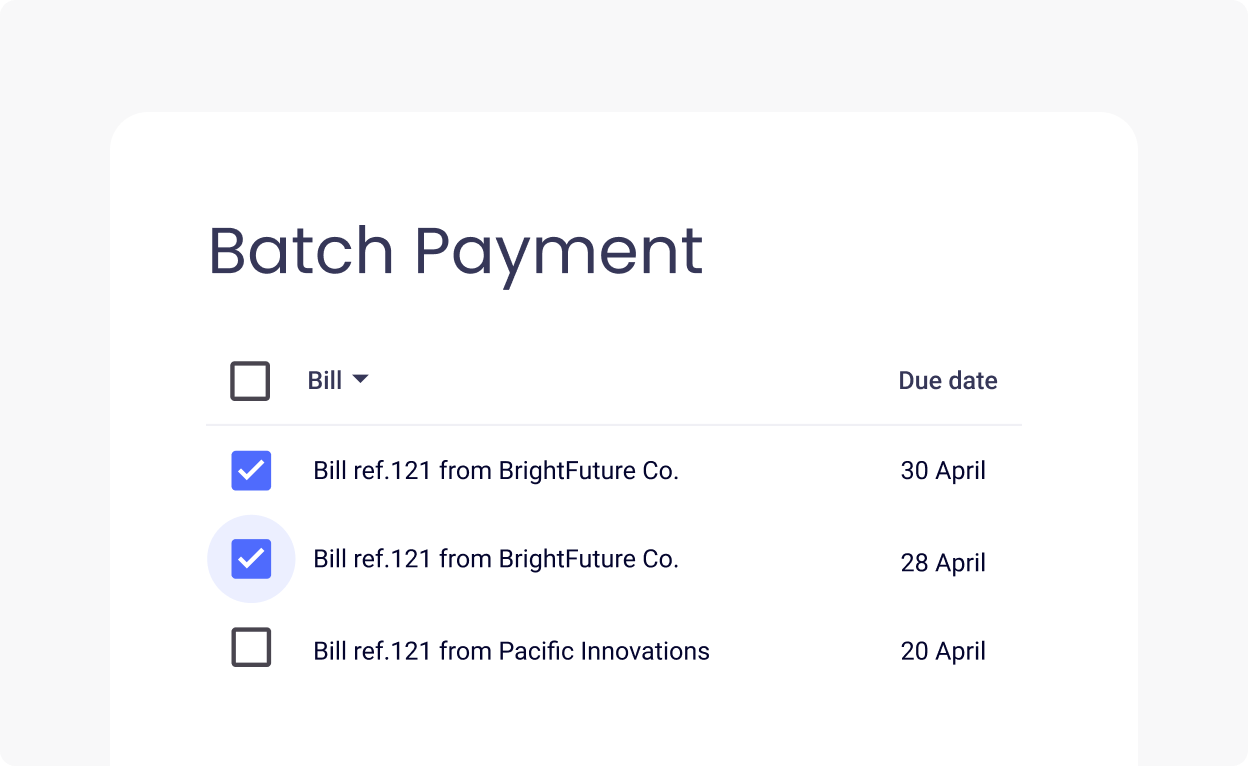The height and width of the screenshot is (766, 1248).
Task: Click the 28 April due date text
Action: coord(942,563)
